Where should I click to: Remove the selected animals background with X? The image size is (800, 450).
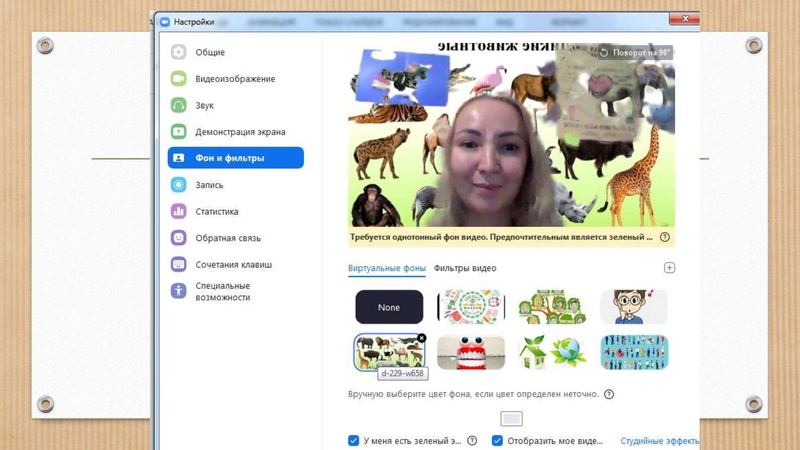pos(421,338)
